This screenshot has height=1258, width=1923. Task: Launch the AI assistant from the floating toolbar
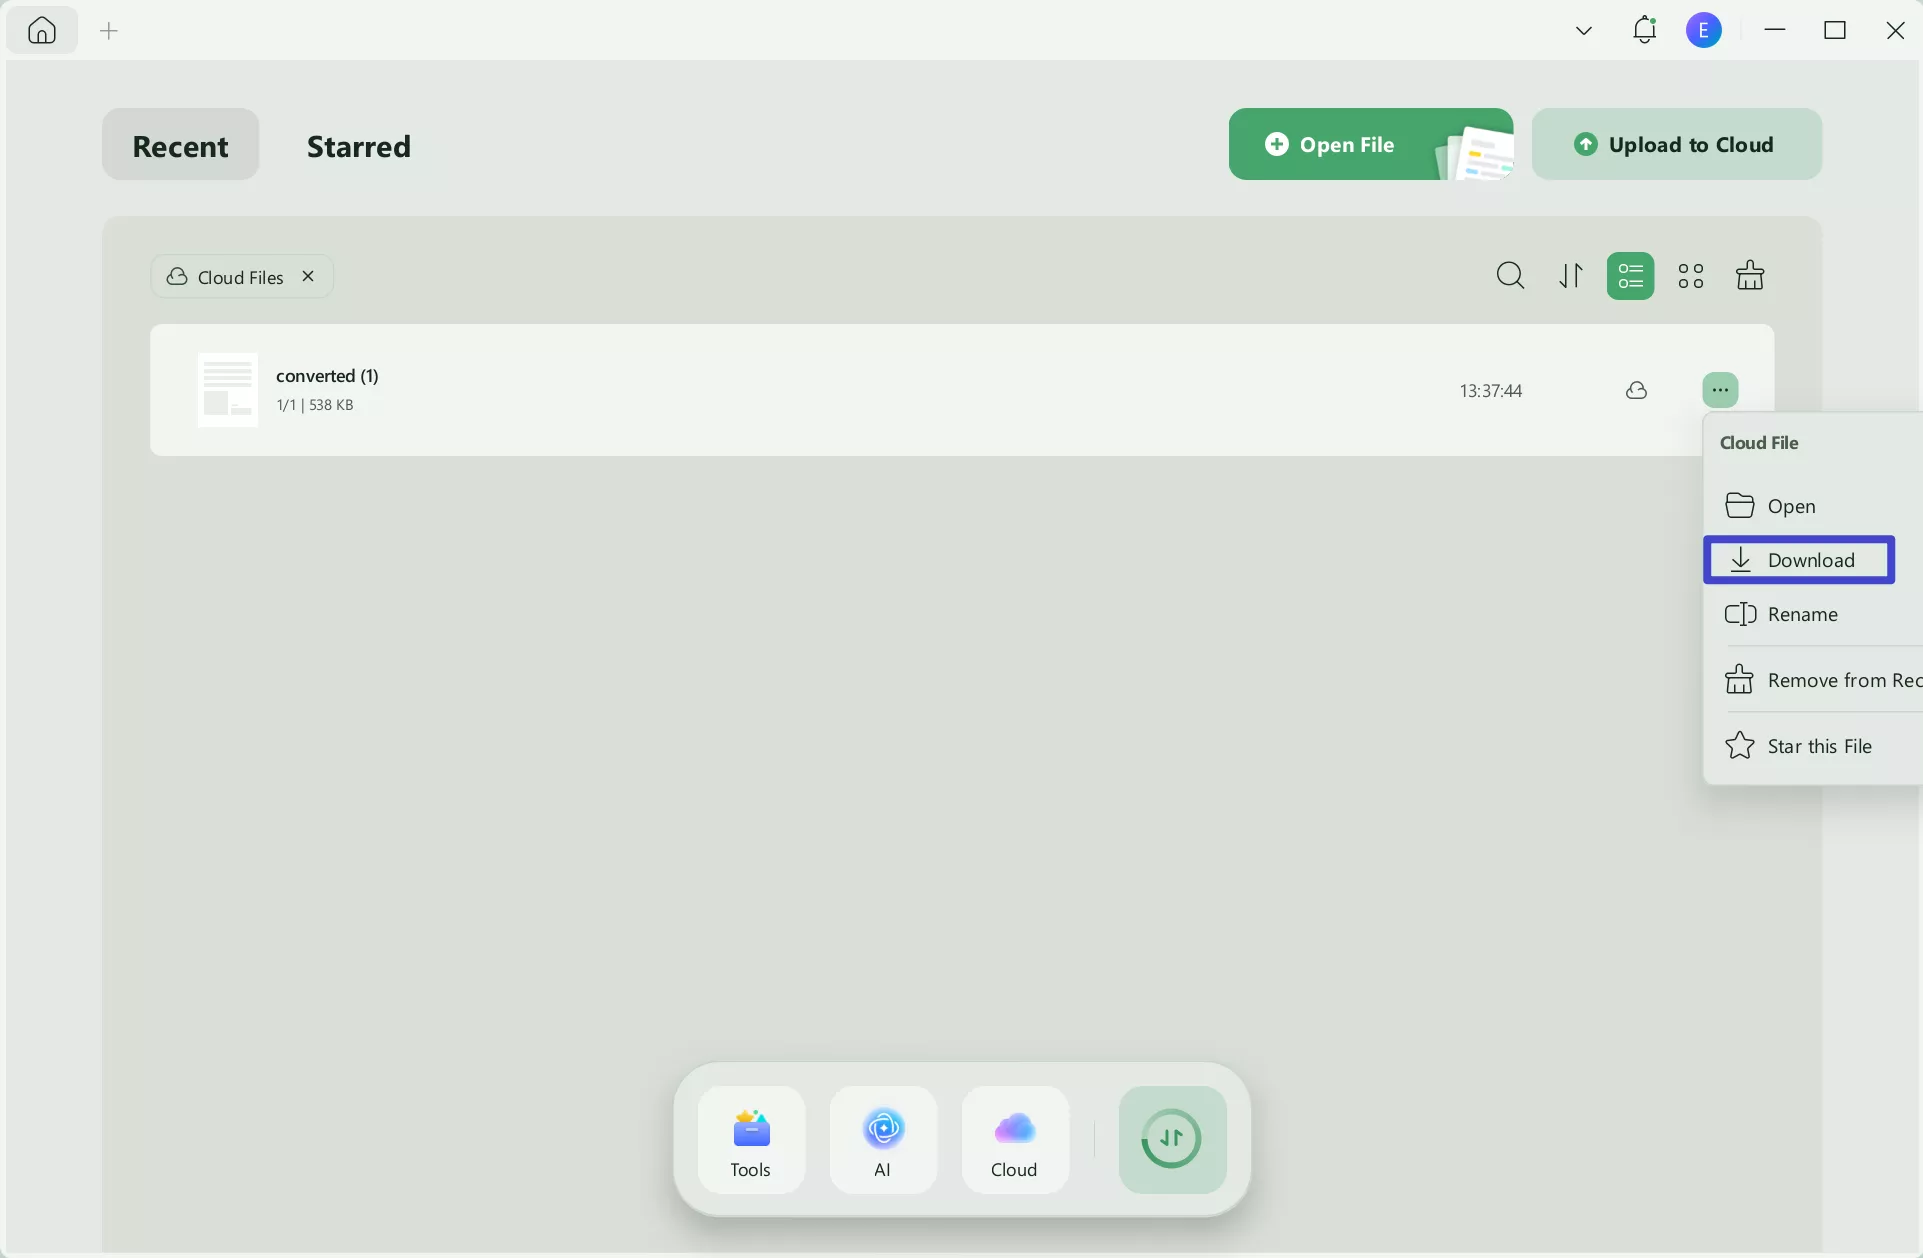883,1140
